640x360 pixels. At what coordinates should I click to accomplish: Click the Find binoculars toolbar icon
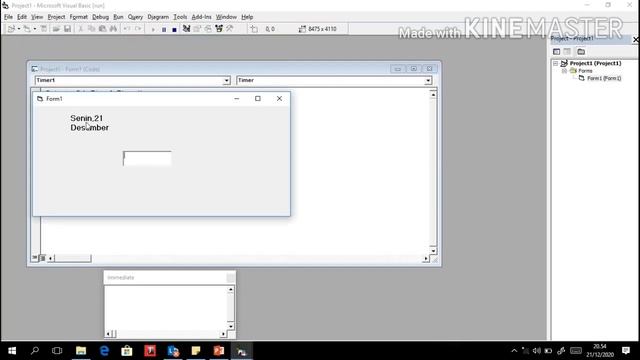(113, 29)
